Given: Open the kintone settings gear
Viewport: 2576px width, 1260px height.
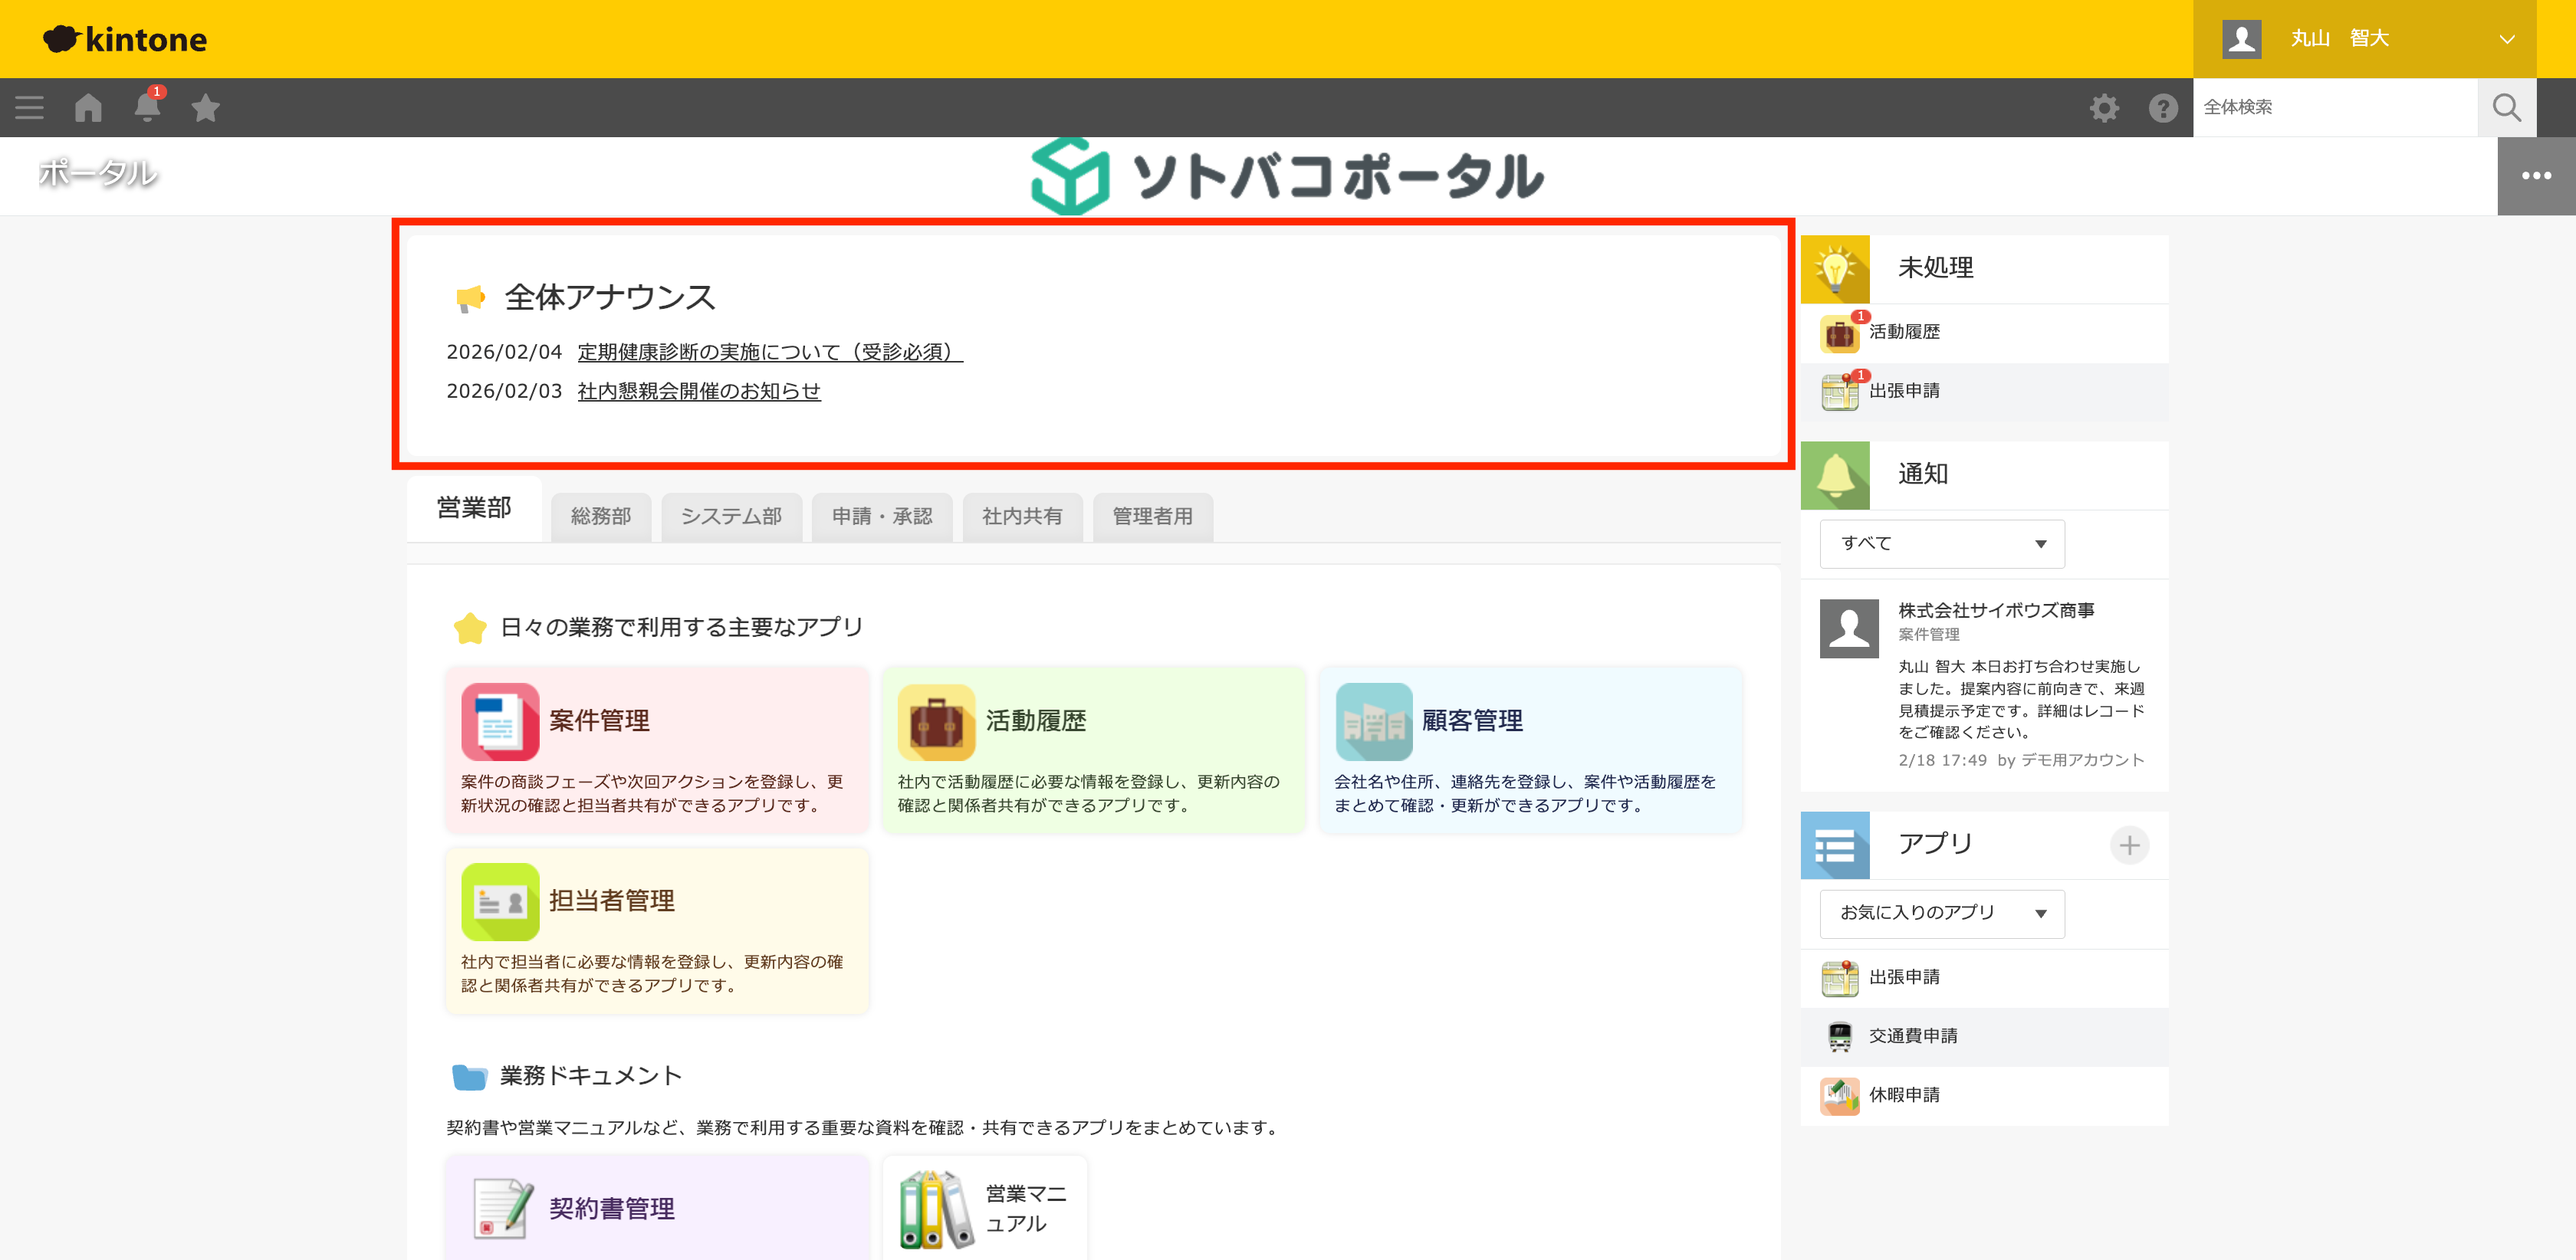Looking at the screenshot, I should 2104,107.
